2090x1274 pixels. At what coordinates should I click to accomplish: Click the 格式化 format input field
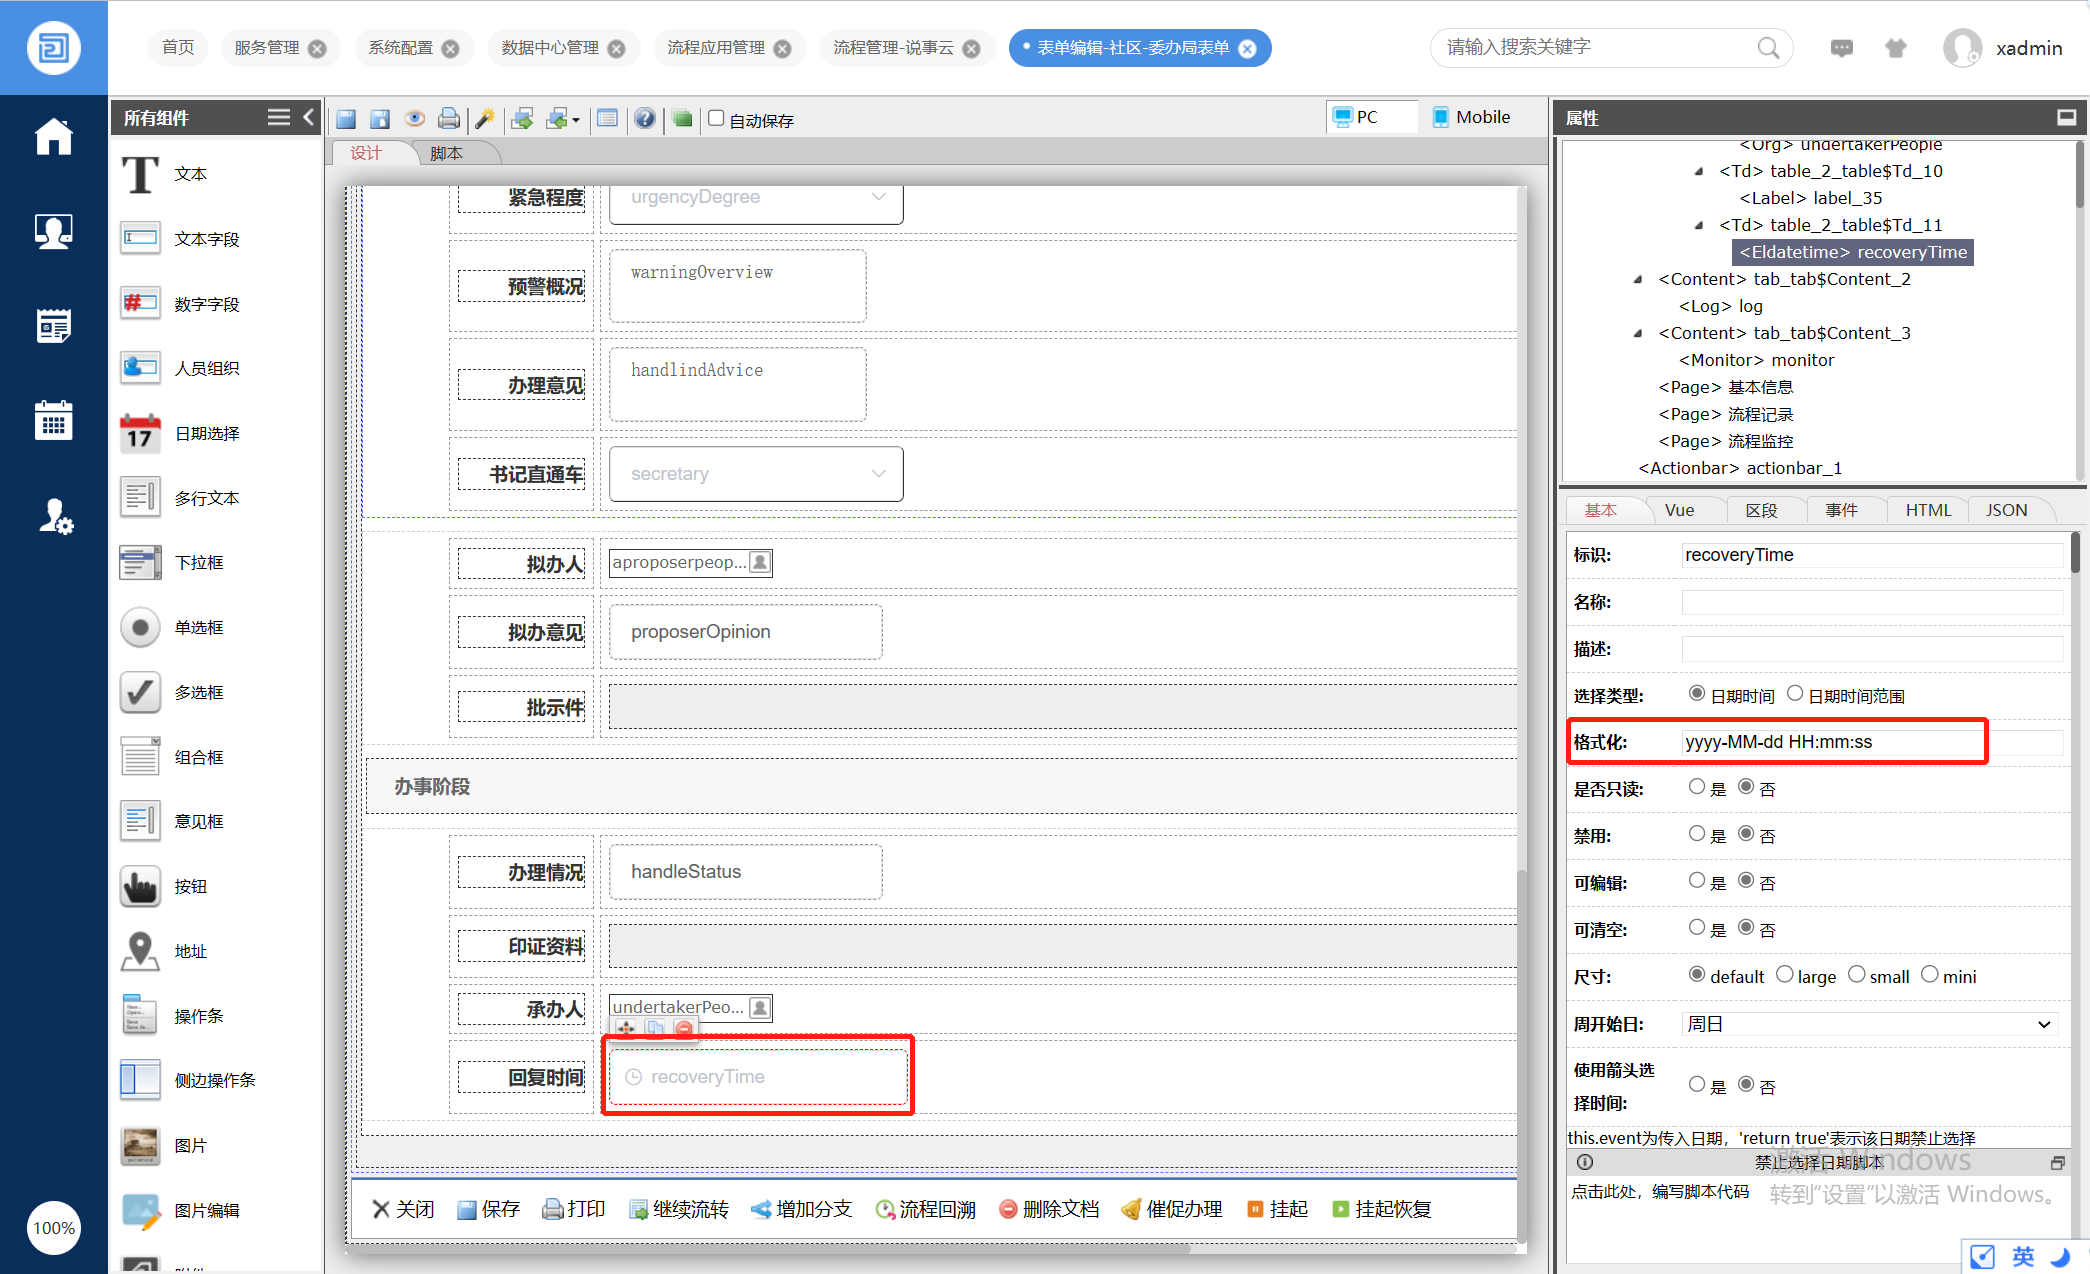[1832, 742]
